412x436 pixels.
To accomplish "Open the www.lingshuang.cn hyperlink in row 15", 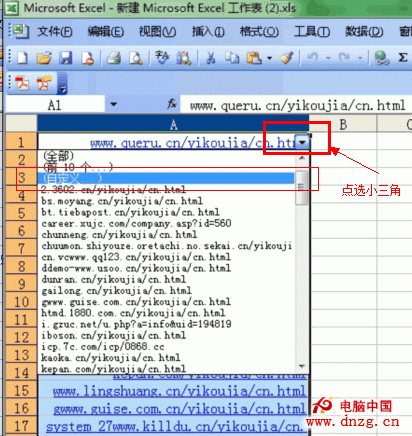I will pyautogui.click(x=179, y=391).
